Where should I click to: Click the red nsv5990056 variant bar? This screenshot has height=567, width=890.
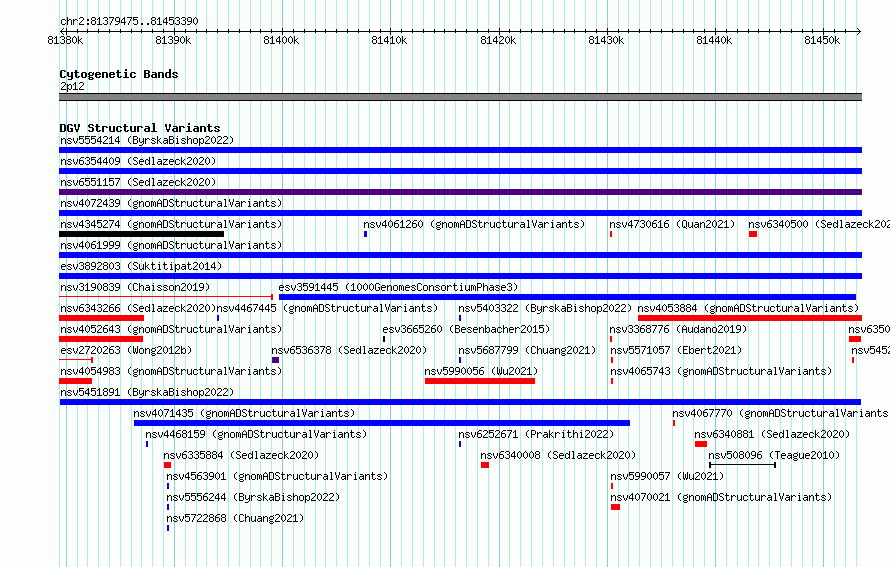pyautogui.click(x=480, y=381)
